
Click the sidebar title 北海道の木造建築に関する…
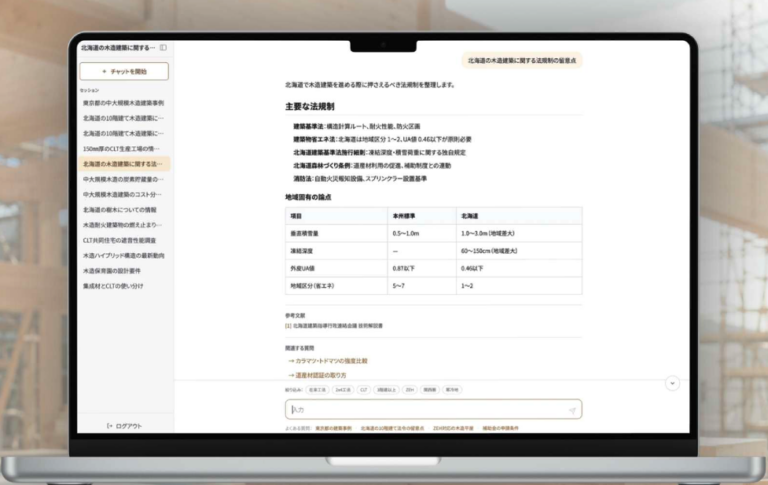118,48
